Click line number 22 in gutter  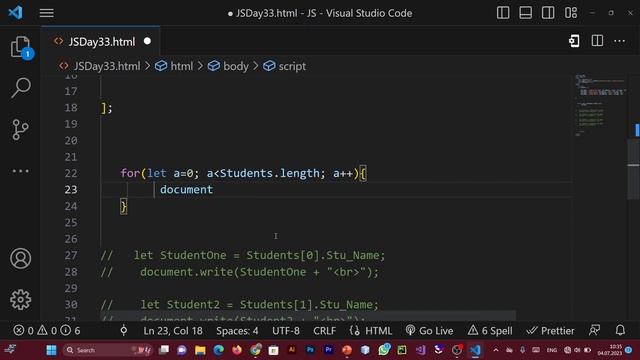pos(71,173)
